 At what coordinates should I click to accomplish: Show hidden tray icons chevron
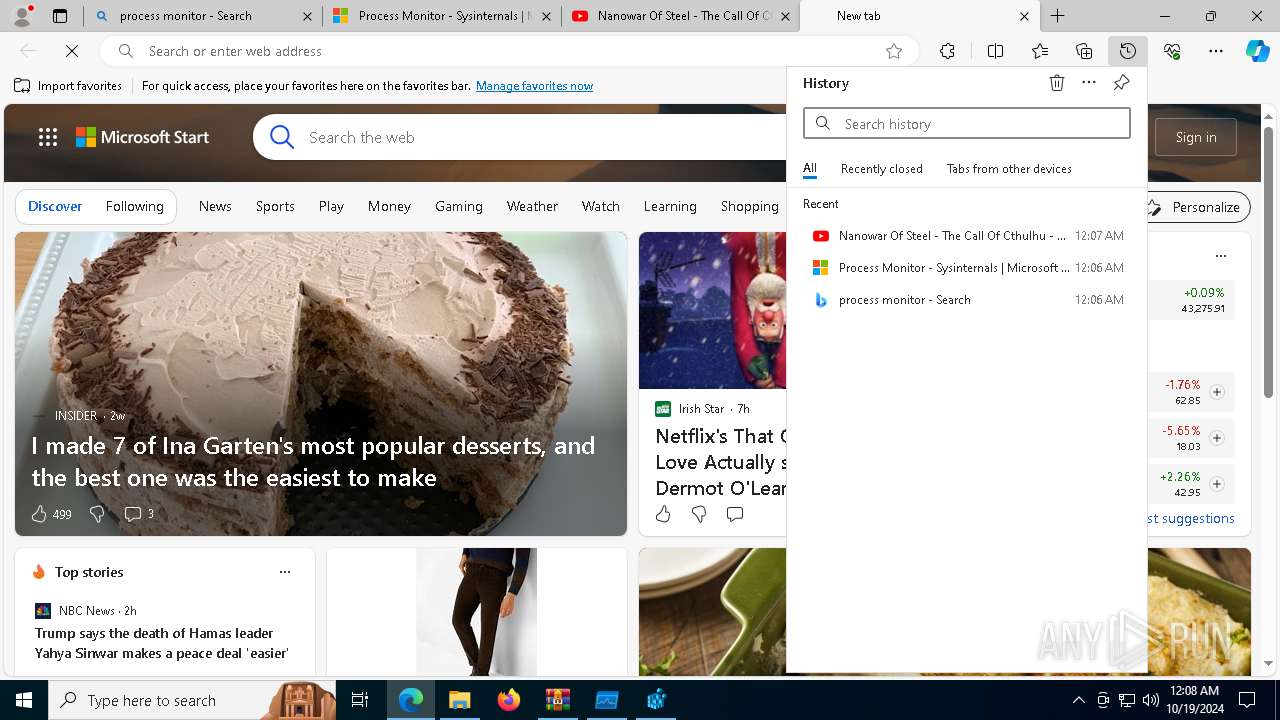point(1079,700)
